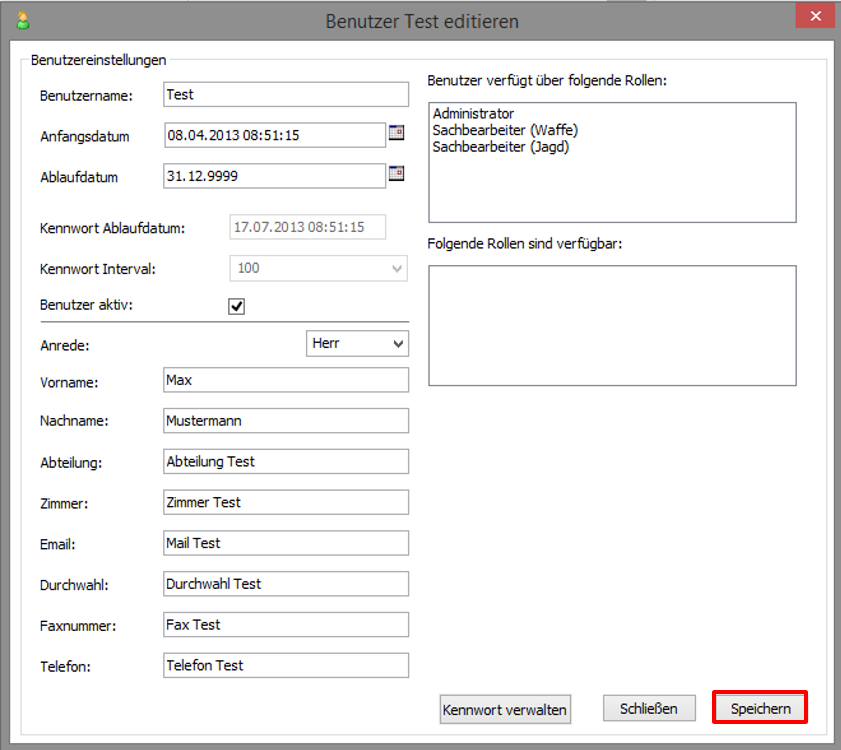This screenshot has height=750, width=841.
Task: Focus the Vorname field containing Max
Action: 285,380
